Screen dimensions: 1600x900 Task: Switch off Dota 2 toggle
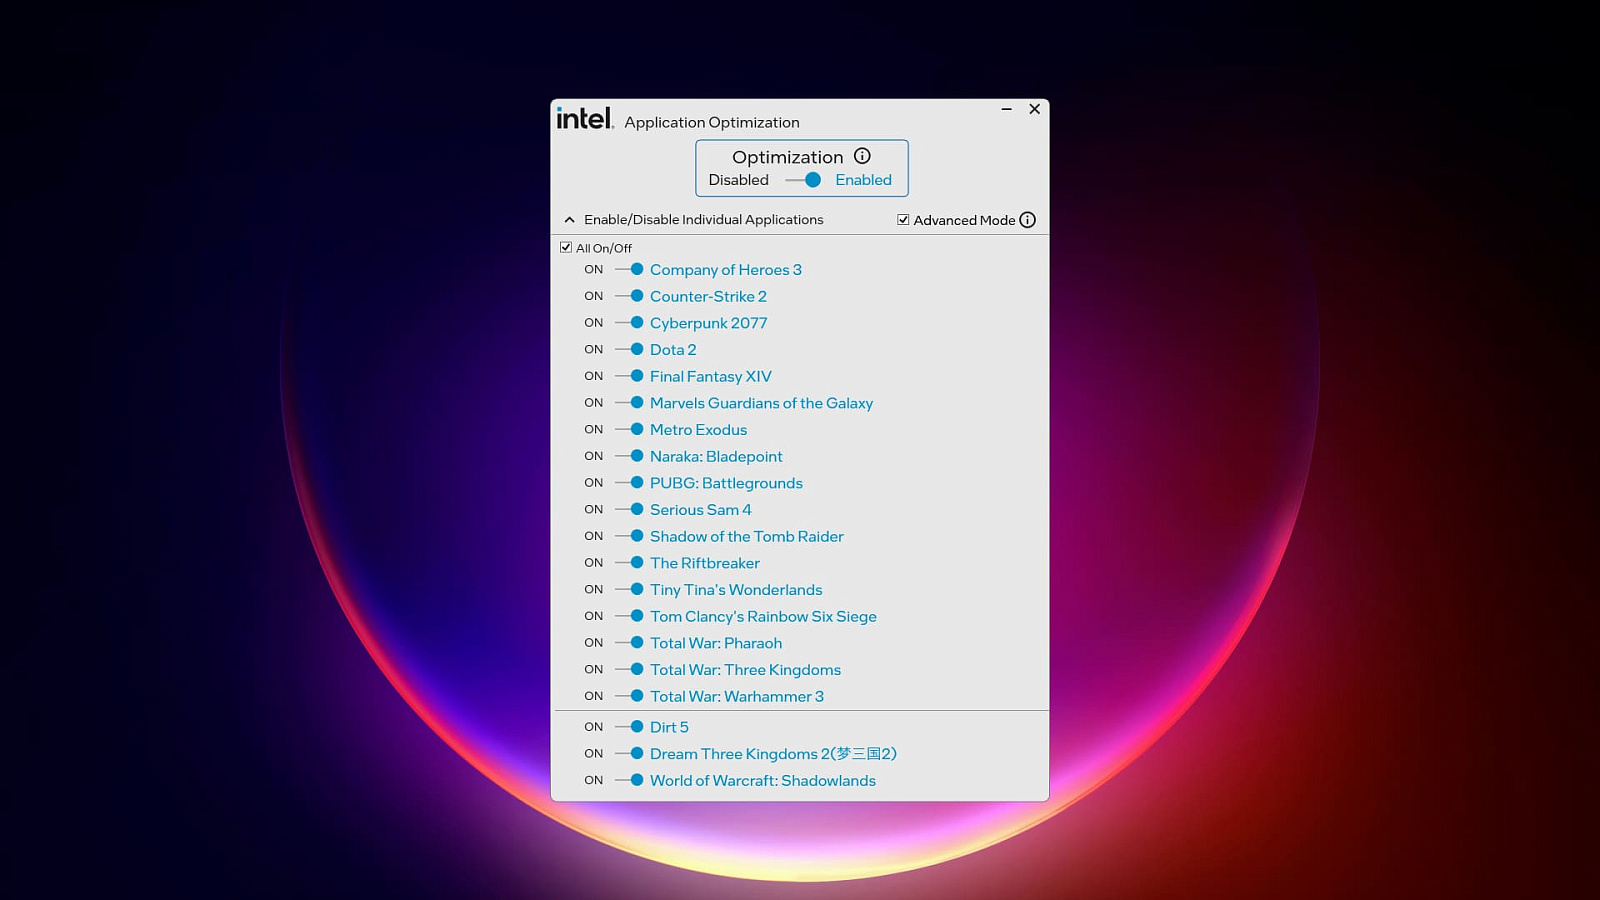pos(629,350)
